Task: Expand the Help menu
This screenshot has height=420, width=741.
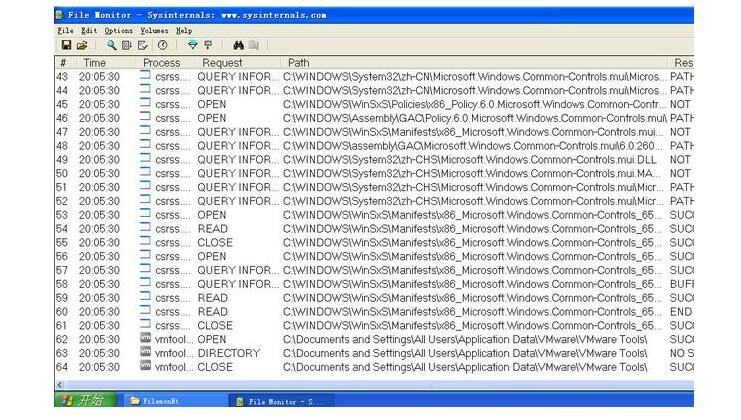Action: [184, 31]
